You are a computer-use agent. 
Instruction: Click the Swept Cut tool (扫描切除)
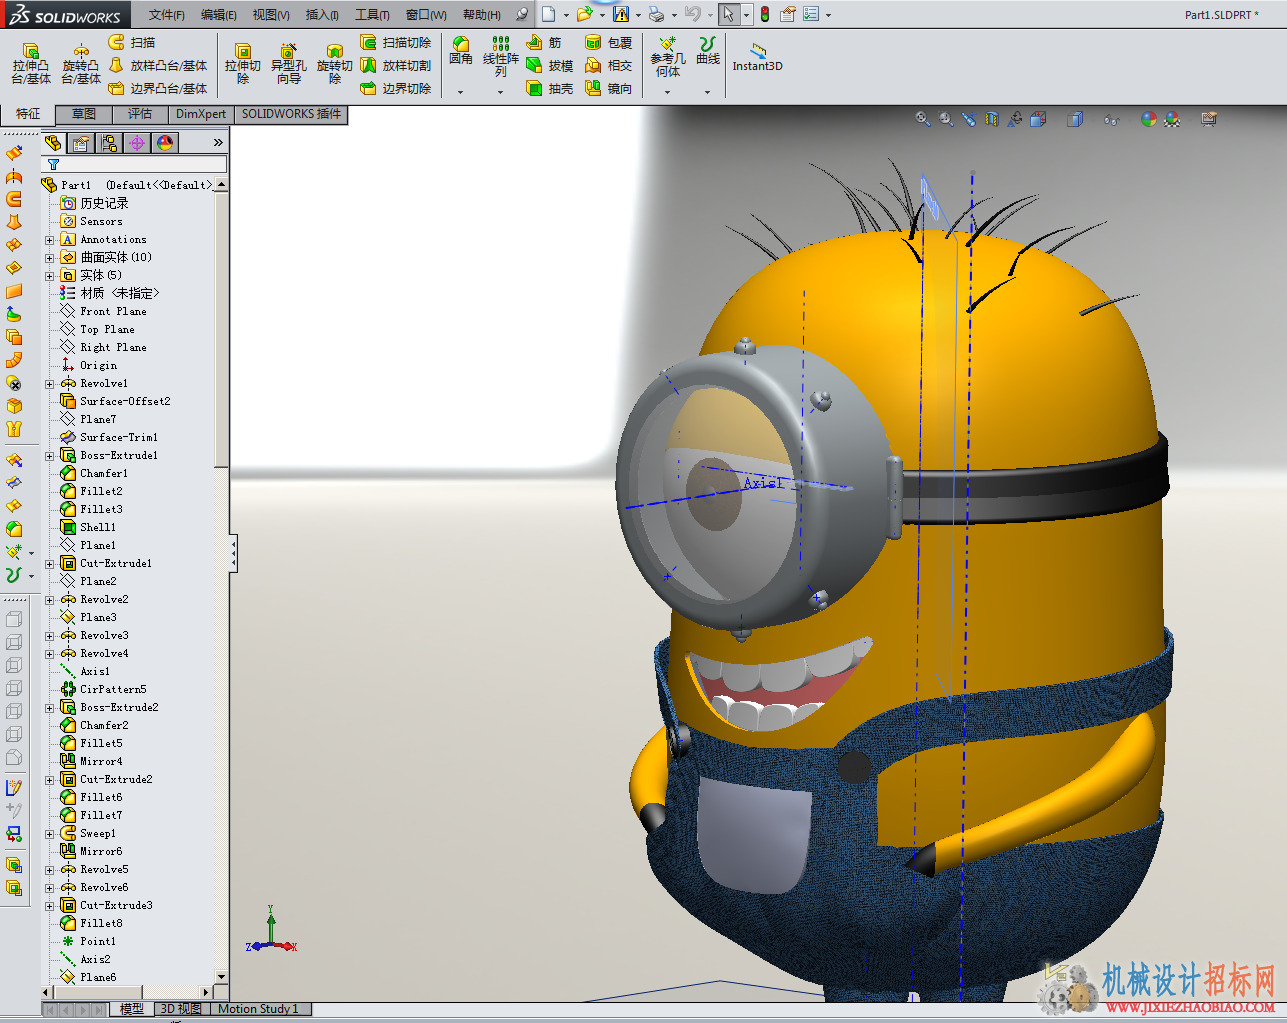click(x=395, y=42)
